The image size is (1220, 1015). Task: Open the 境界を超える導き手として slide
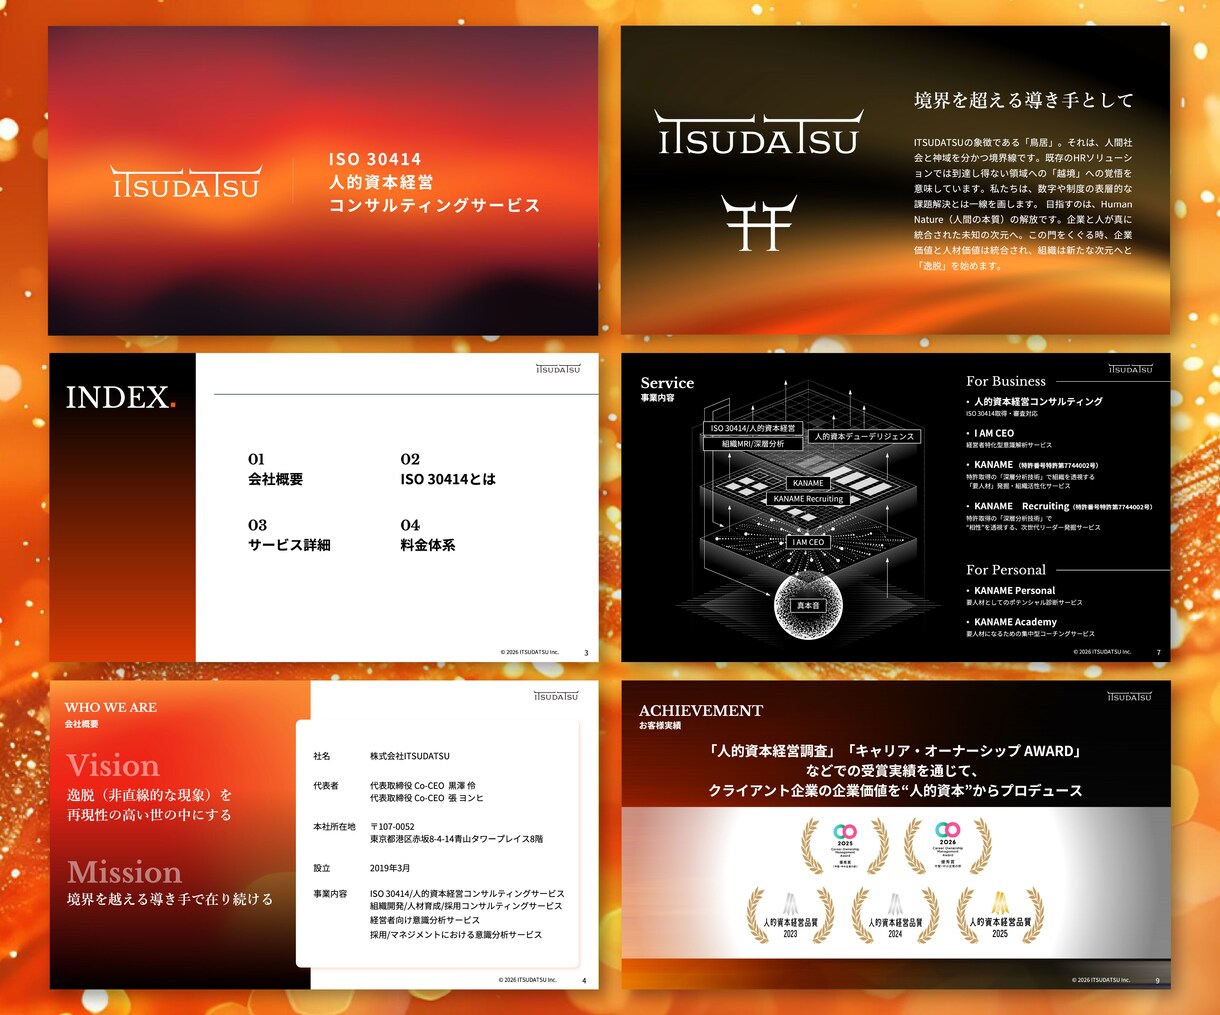coord(895,180)
